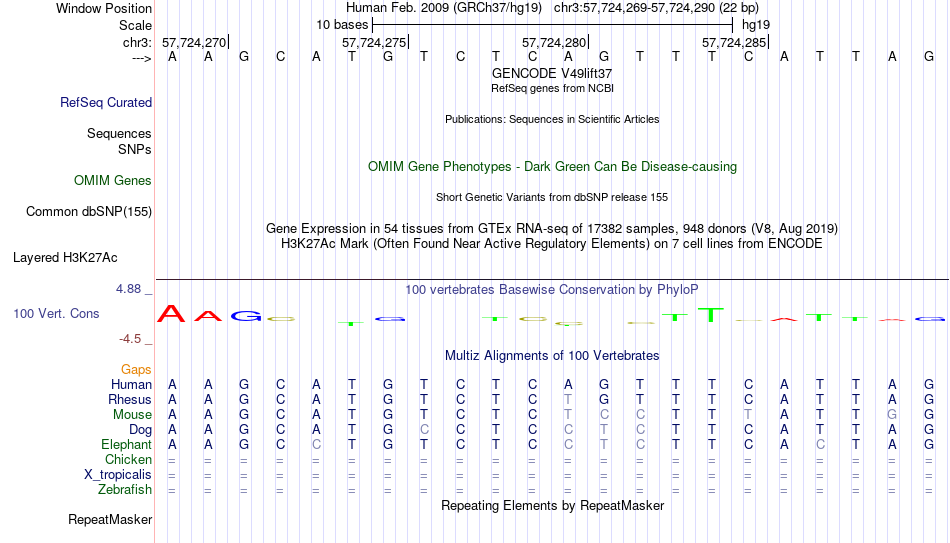Click the 57,724,275 ruler position

point(374,42)
